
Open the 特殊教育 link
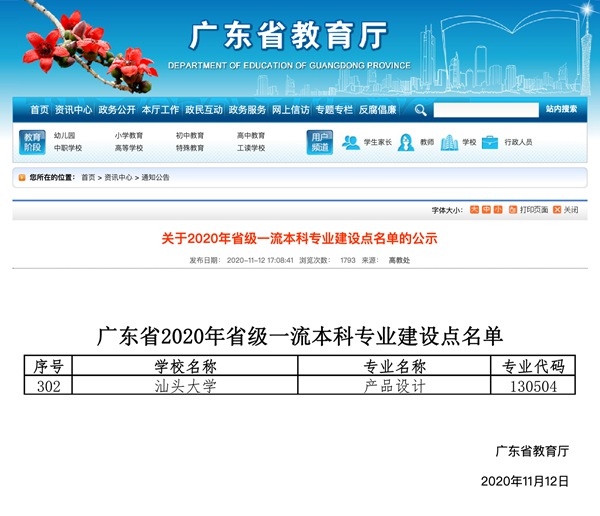point(190,148)
